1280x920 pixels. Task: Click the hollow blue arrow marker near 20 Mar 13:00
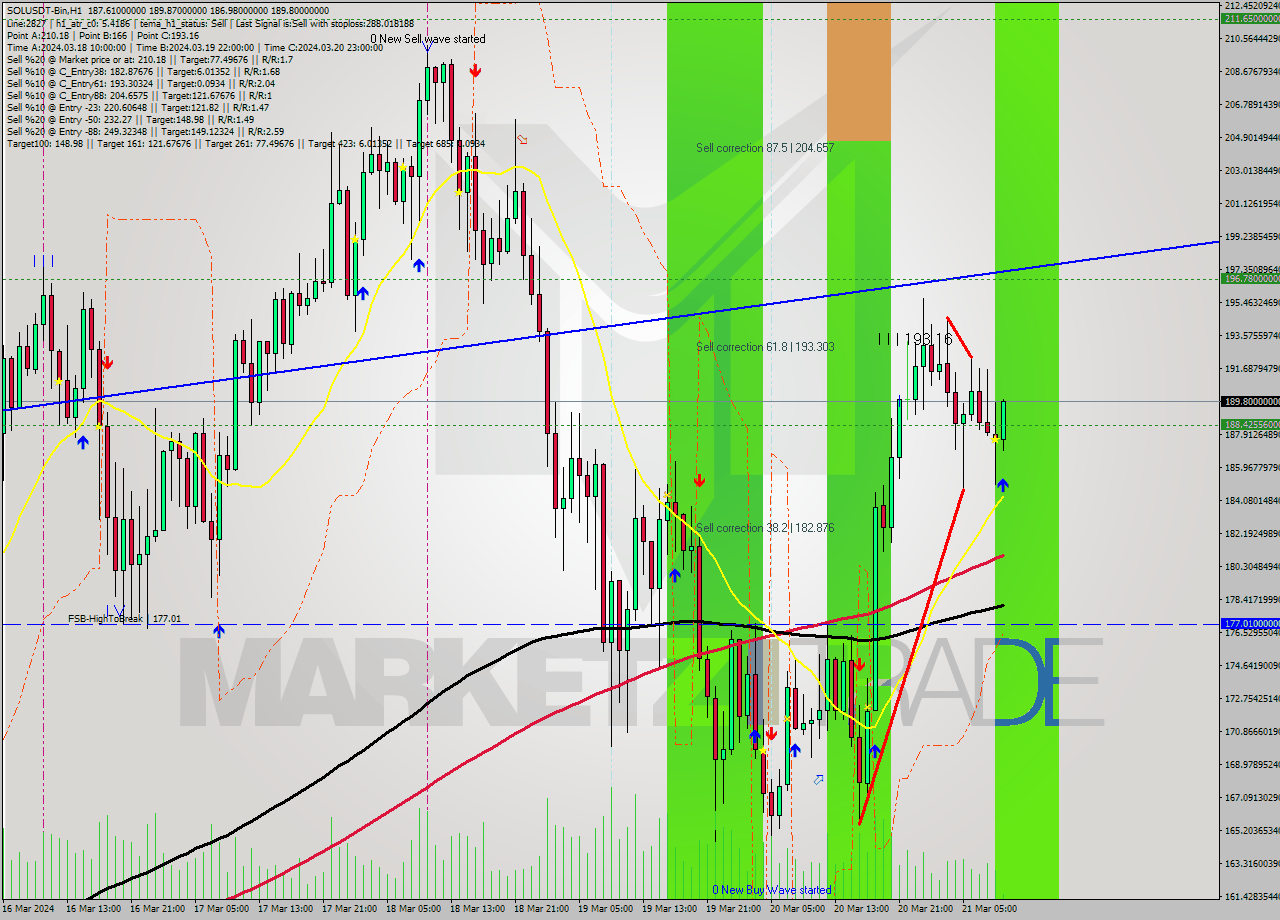(x=819, y=780)
